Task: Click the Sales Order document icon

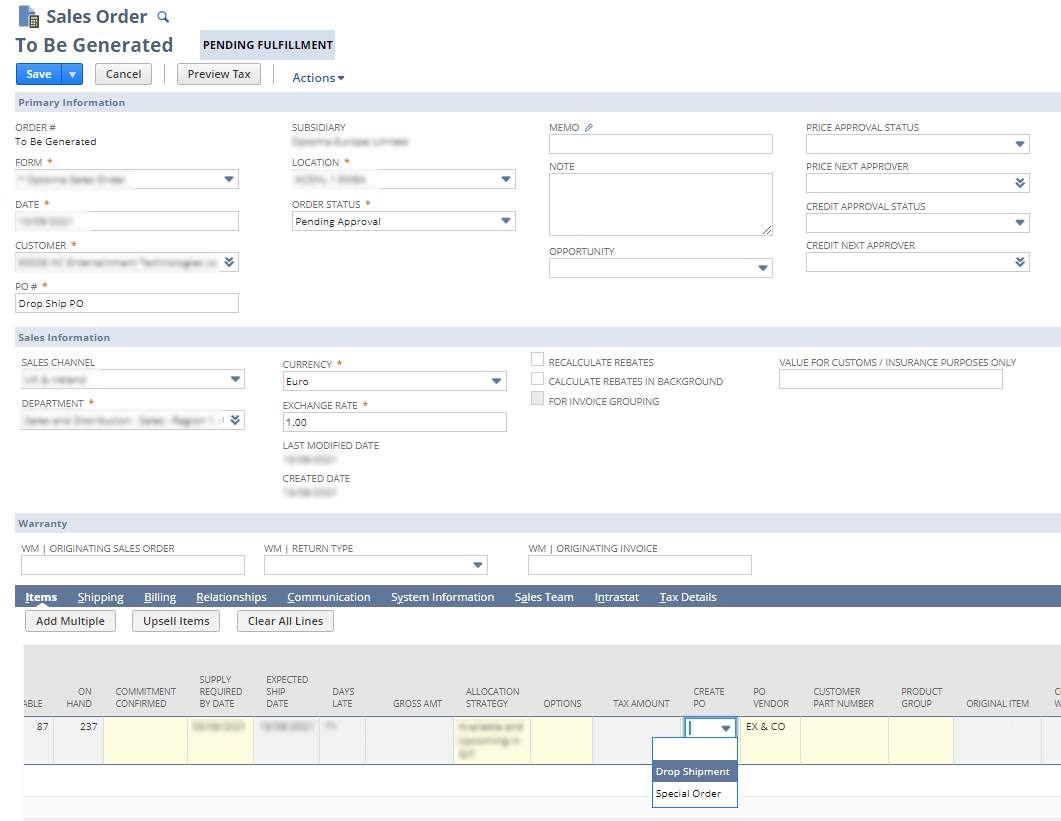Action: [x=29, y=17]
